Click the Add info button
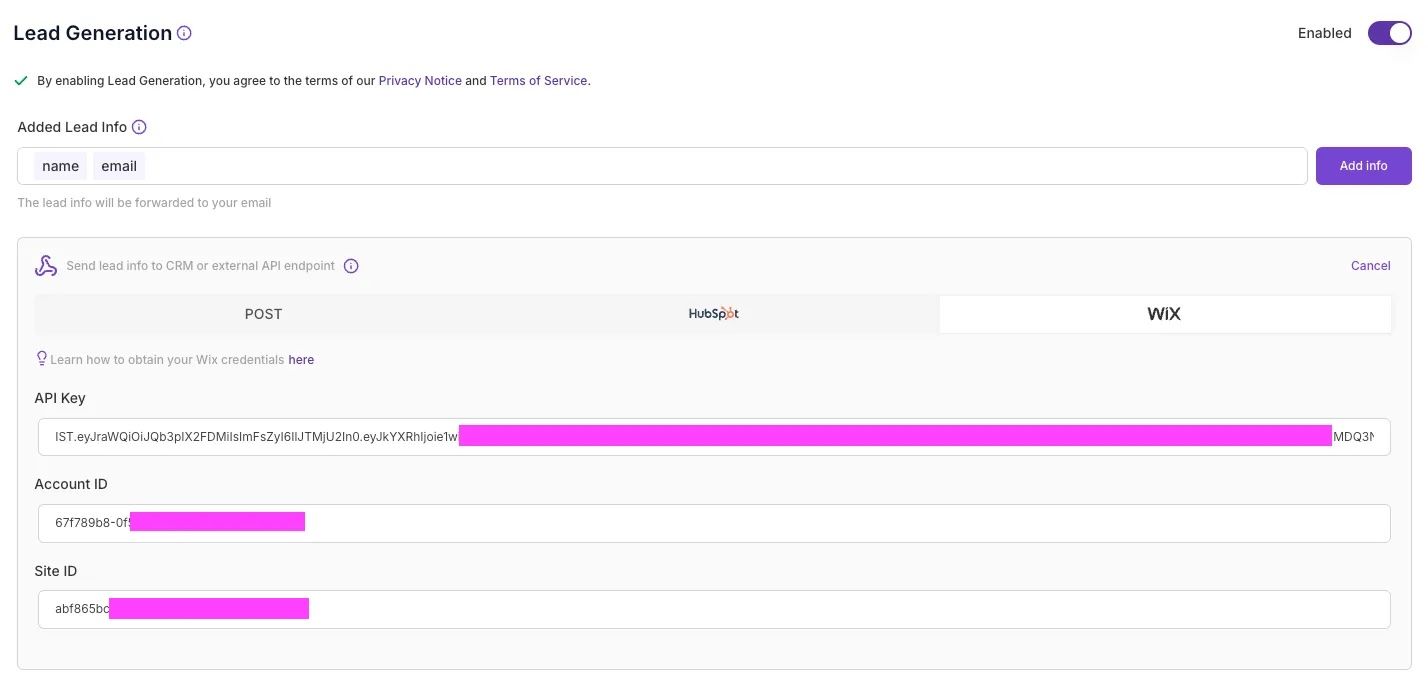Image resolution: width=1428 pixels, height=690 pixels. tap(1363, 166)
